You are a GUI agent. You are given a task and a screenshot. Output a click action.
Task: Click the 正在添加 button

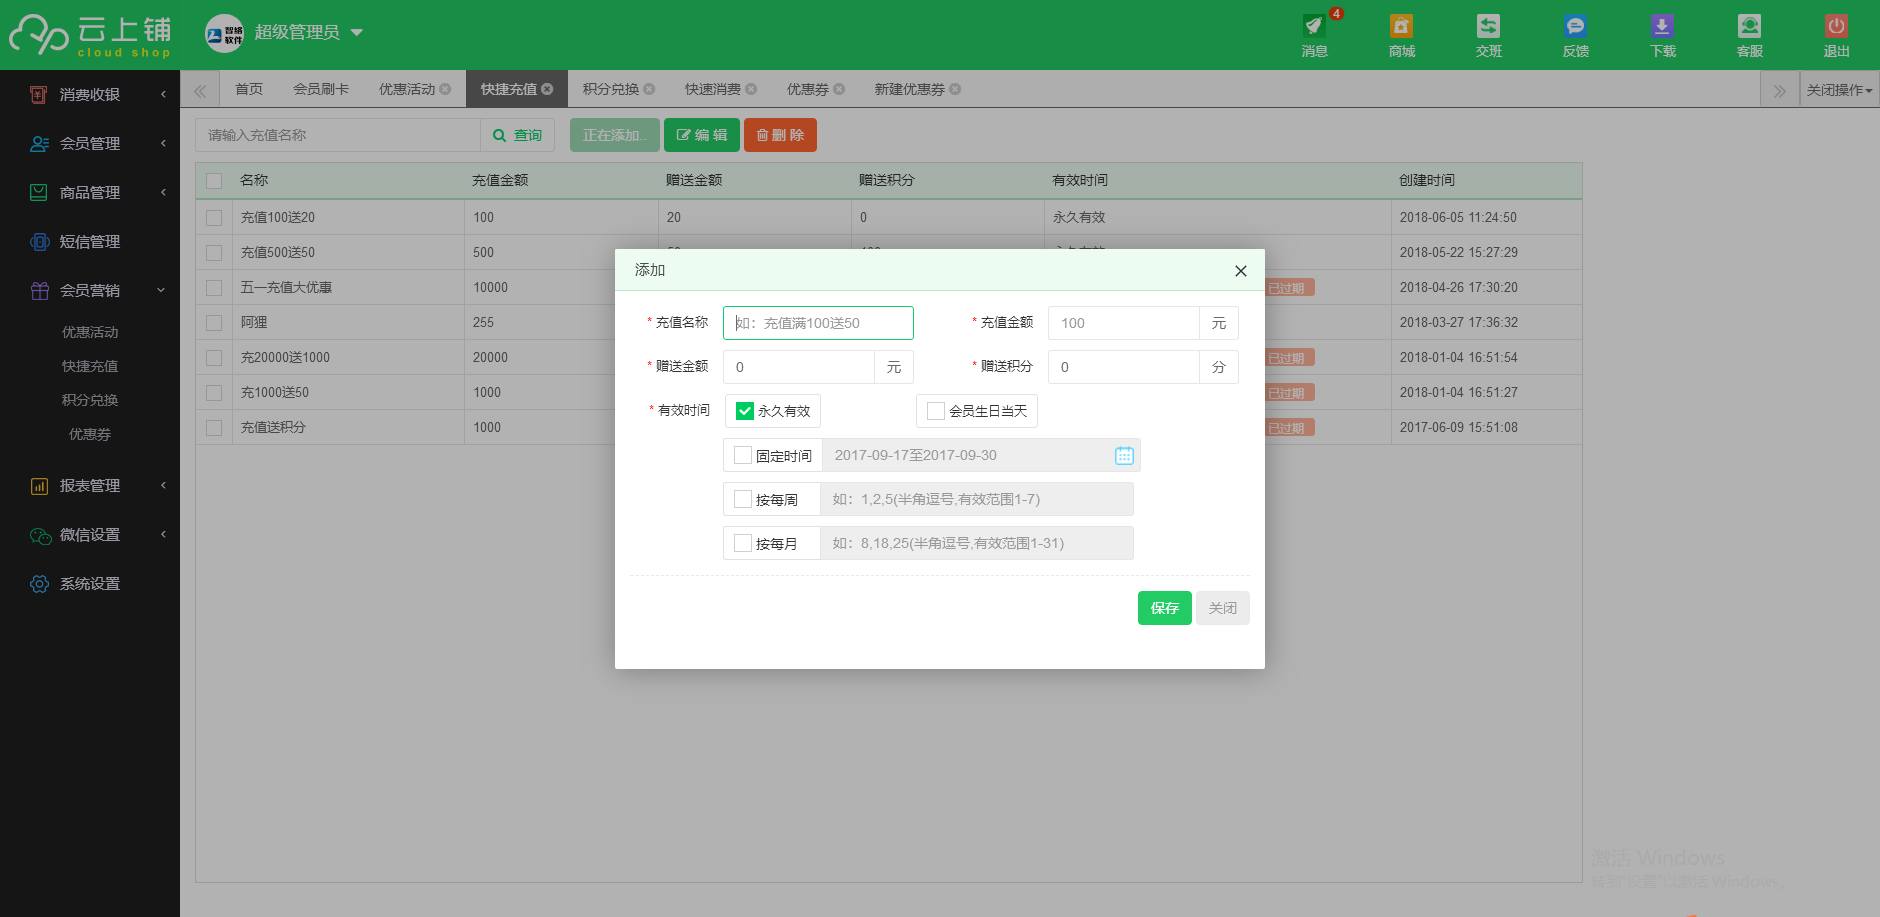(x=614, y=135)
